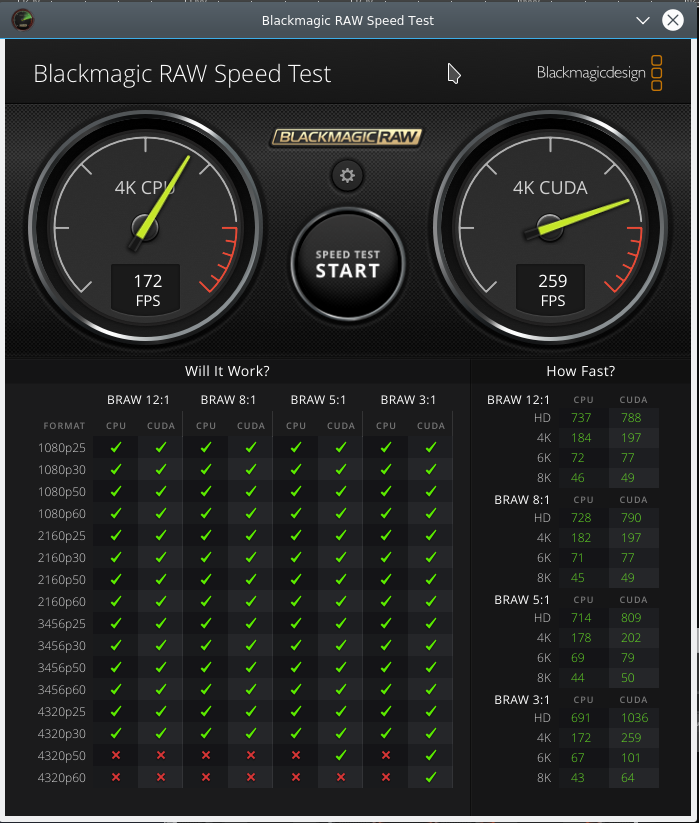Click BRAW 3:1 6K CUDA value 101
Screen dimensions: 699x823
click(x=631, y=758)
